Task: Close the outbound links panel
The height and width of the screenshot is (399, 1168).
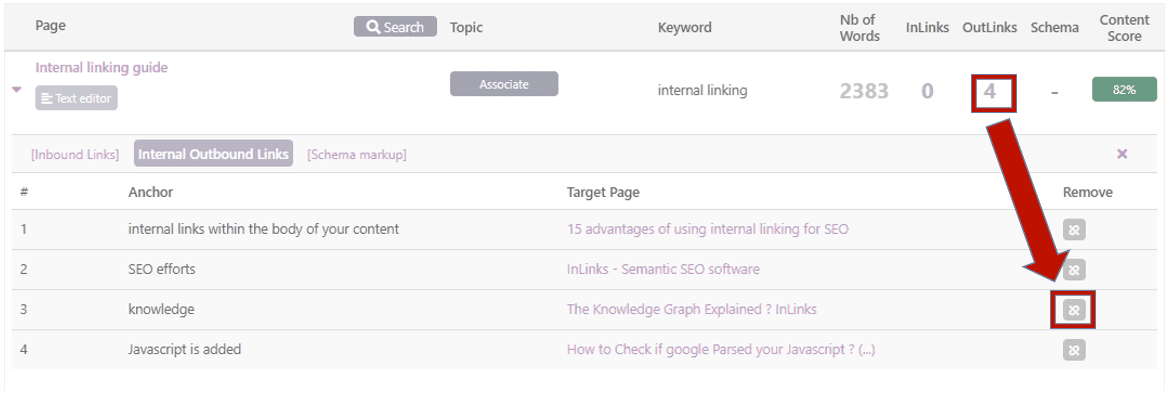Action: [1122, 154]
